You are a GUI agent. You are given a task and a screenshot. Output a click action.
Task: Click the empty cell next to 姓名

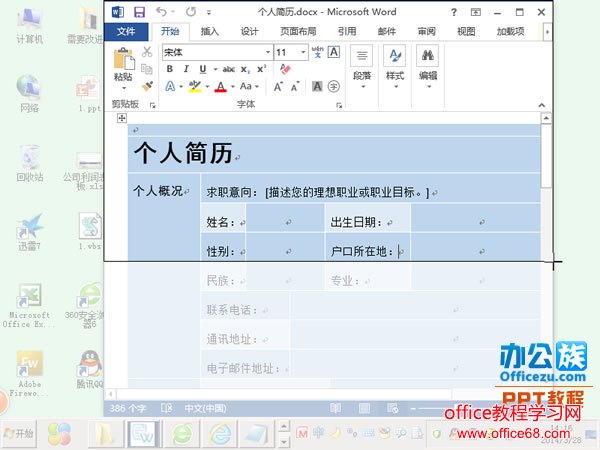point(285,218)
